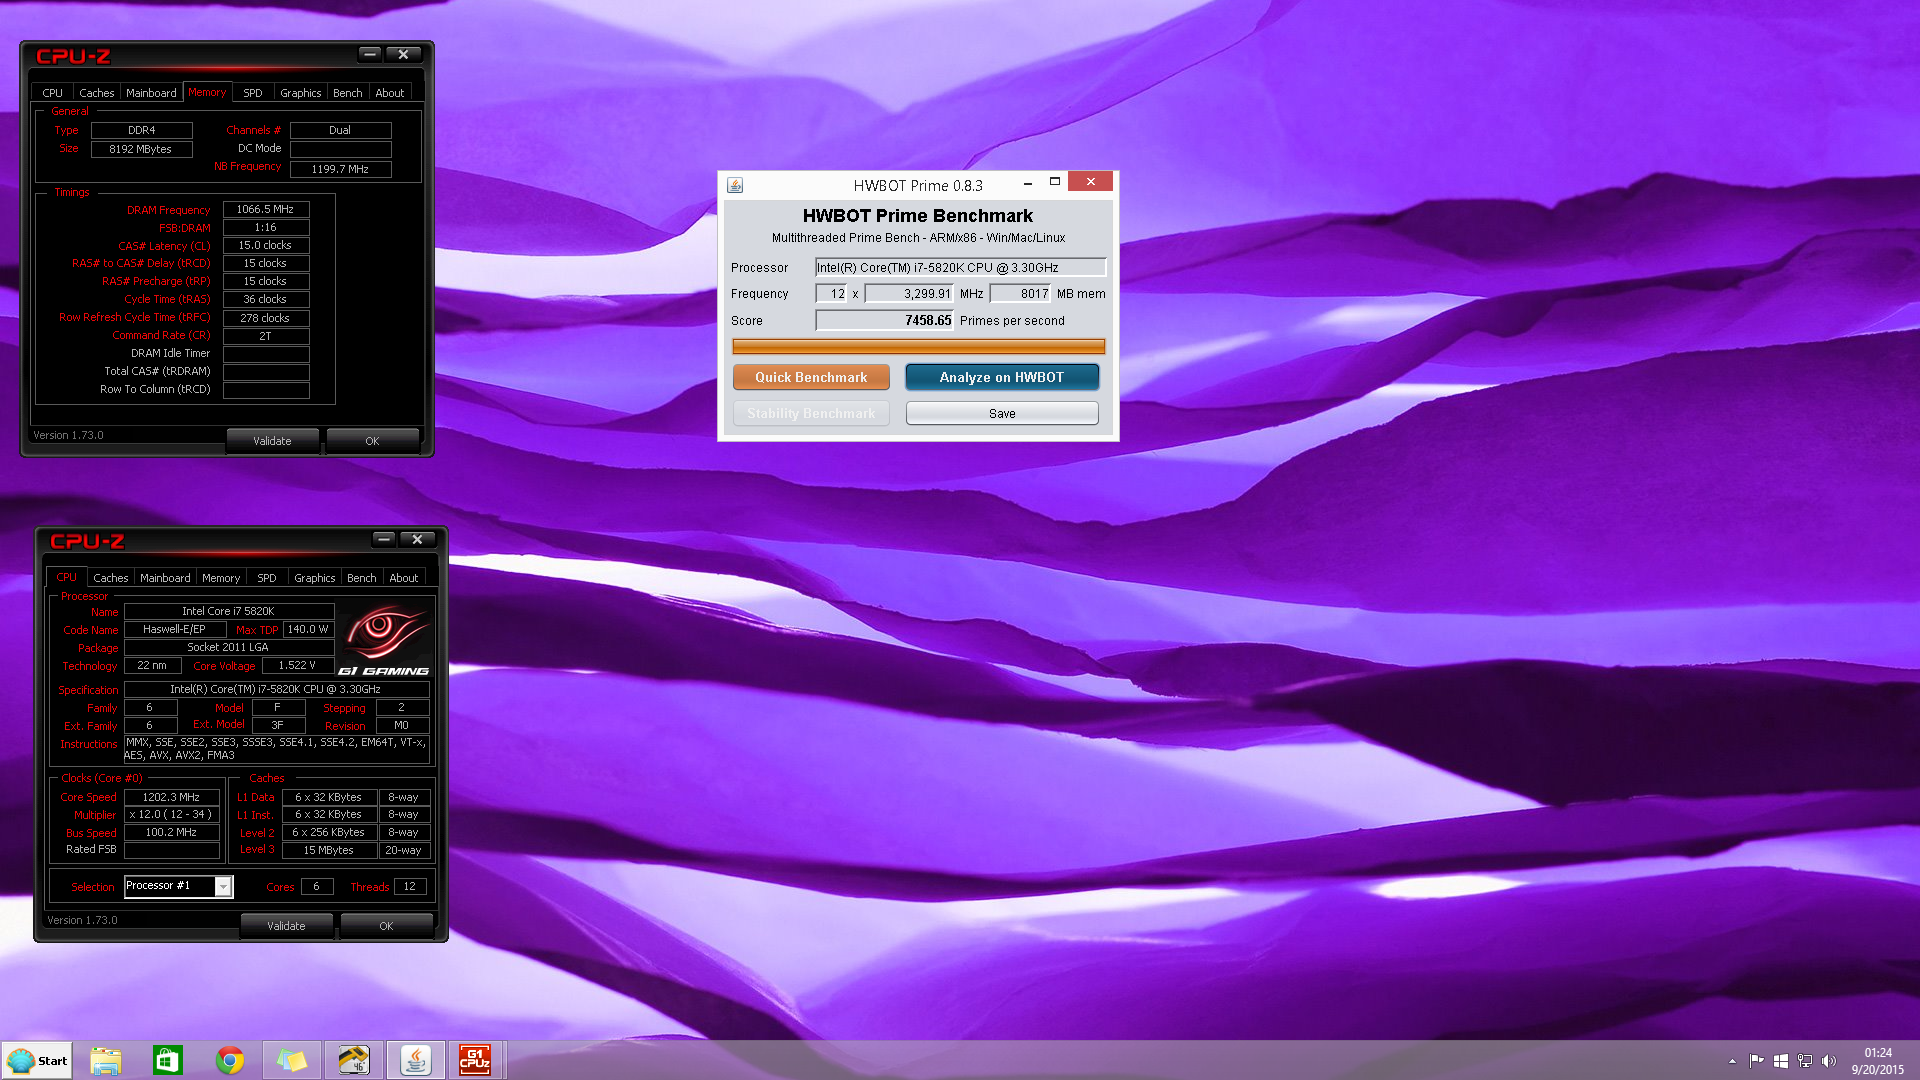Viewport: 1920px width, 1080px height.
Task: Select Memory tab in top CPU-Z window
Action: [207, 92]
